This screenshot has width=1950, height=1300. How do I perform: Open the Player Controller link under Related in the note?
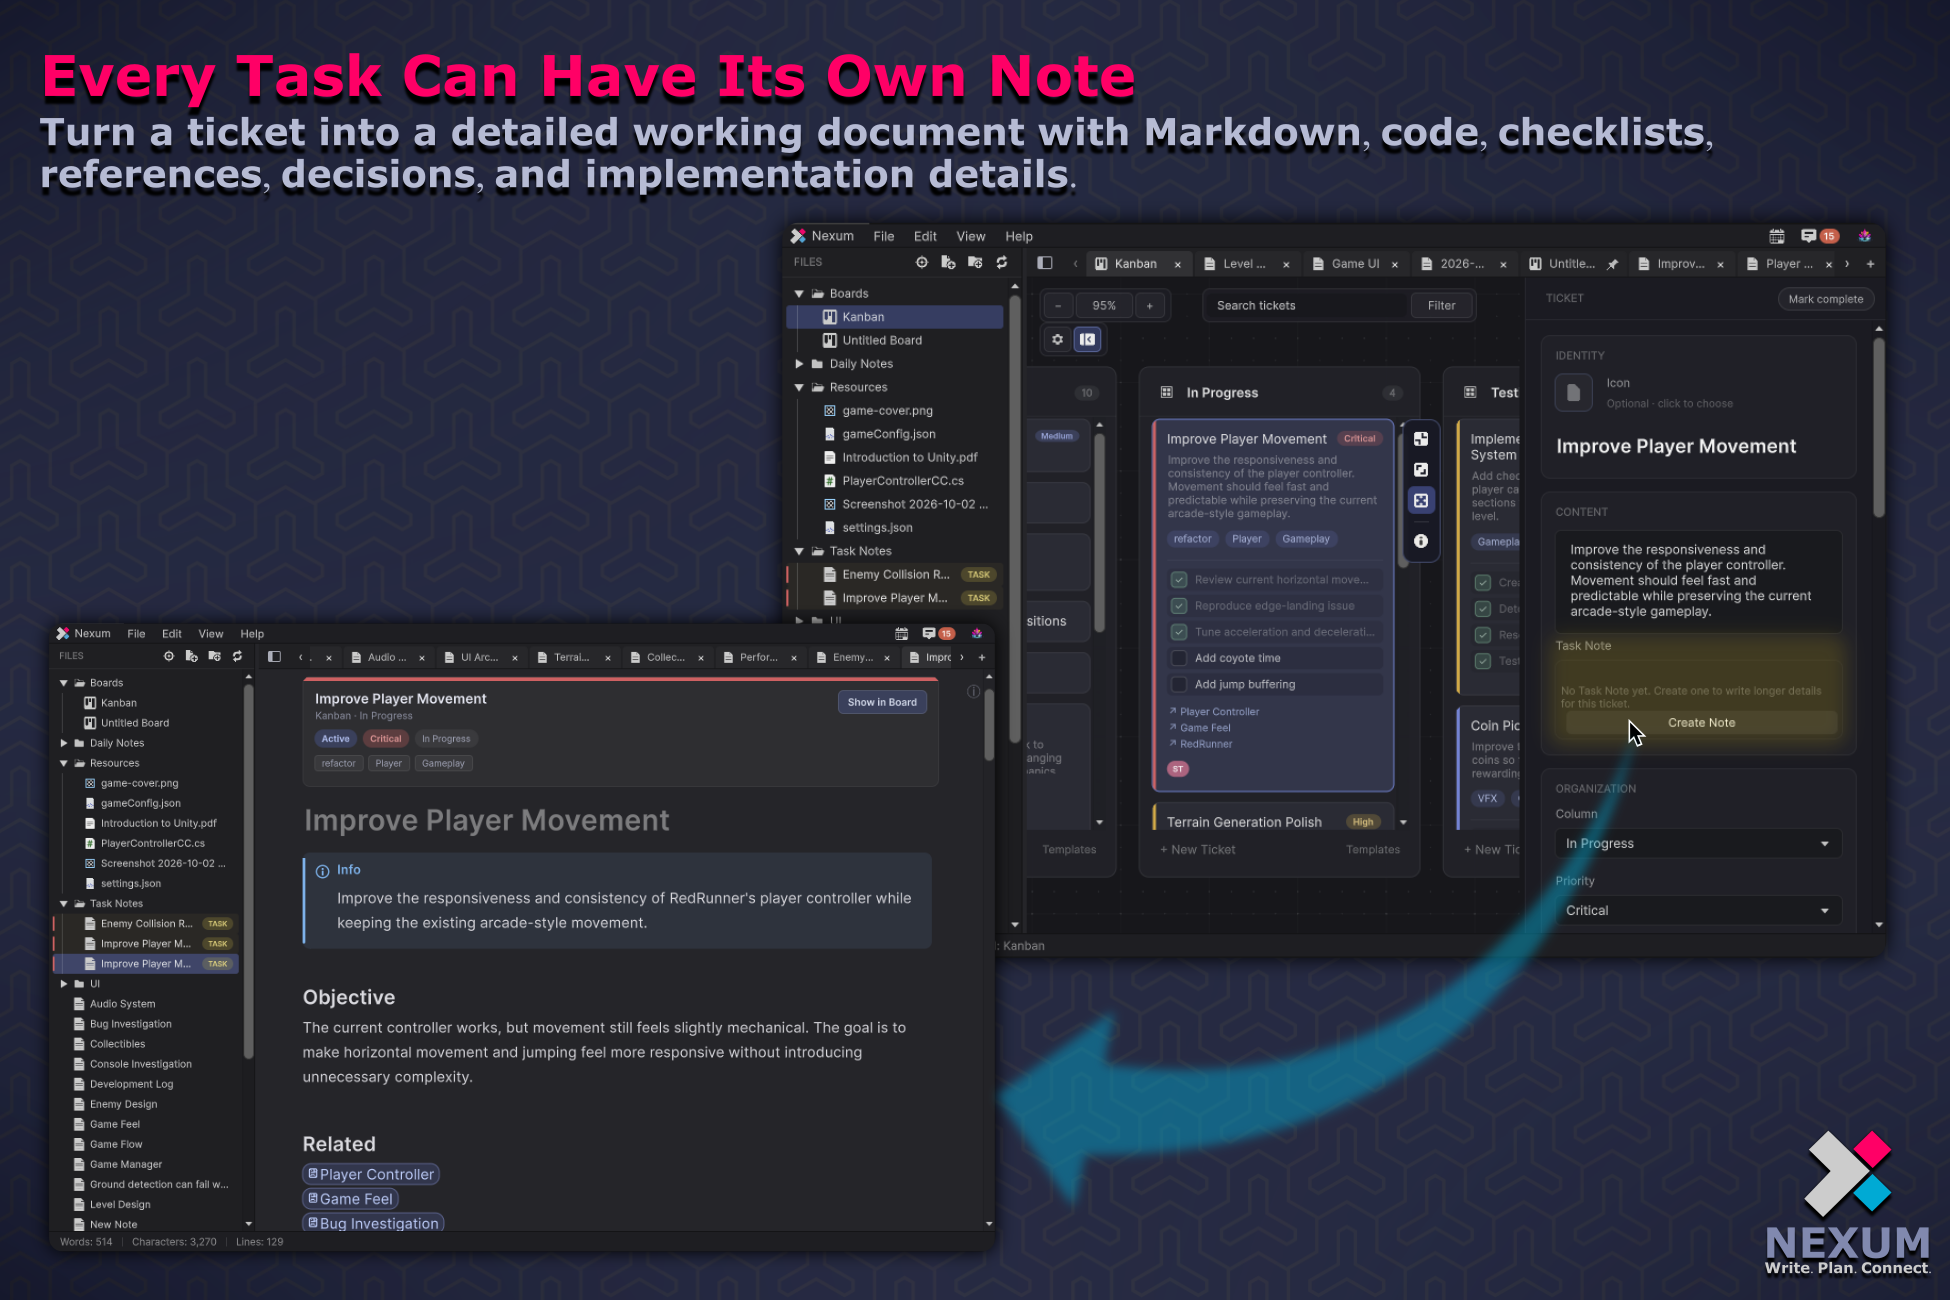pos(371,1174)
